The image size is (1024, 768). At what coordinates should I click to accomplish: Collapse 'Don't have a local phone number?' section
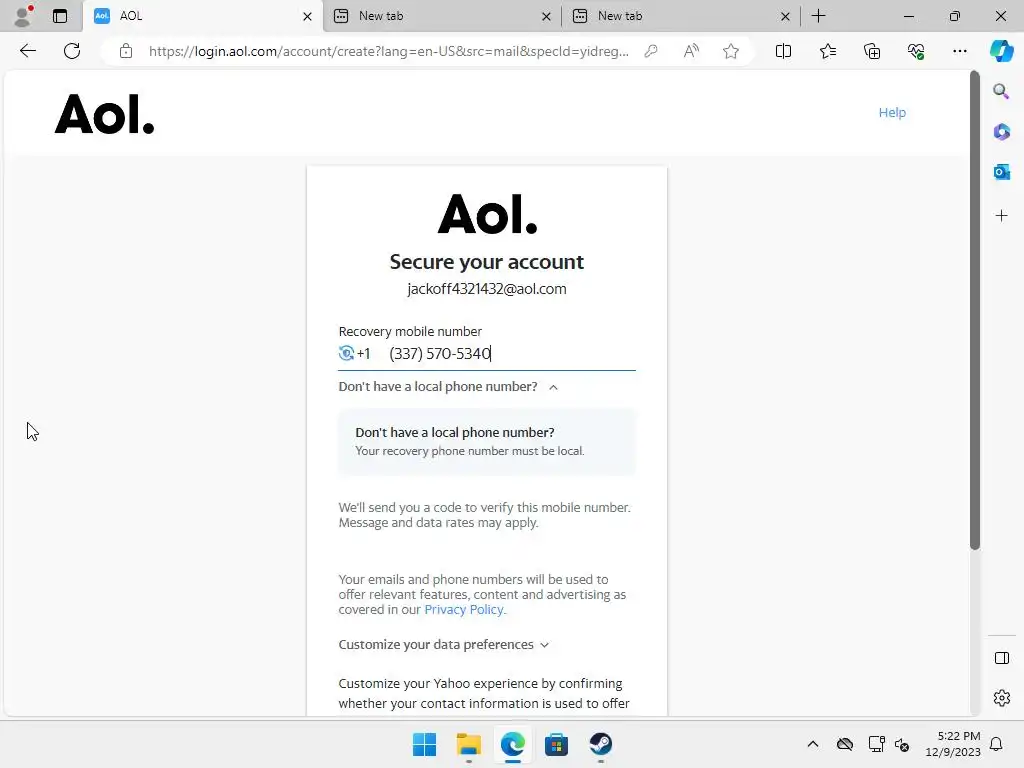(448, 387)
